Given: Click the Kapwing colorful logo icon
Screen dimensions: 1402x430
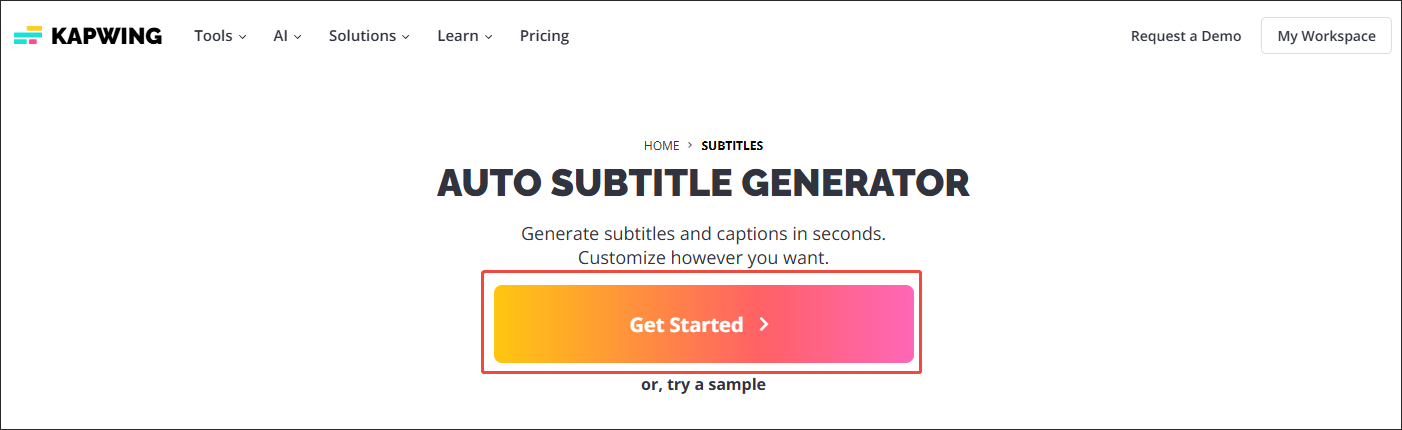Looking at the screenshot, I should [28, 36].
